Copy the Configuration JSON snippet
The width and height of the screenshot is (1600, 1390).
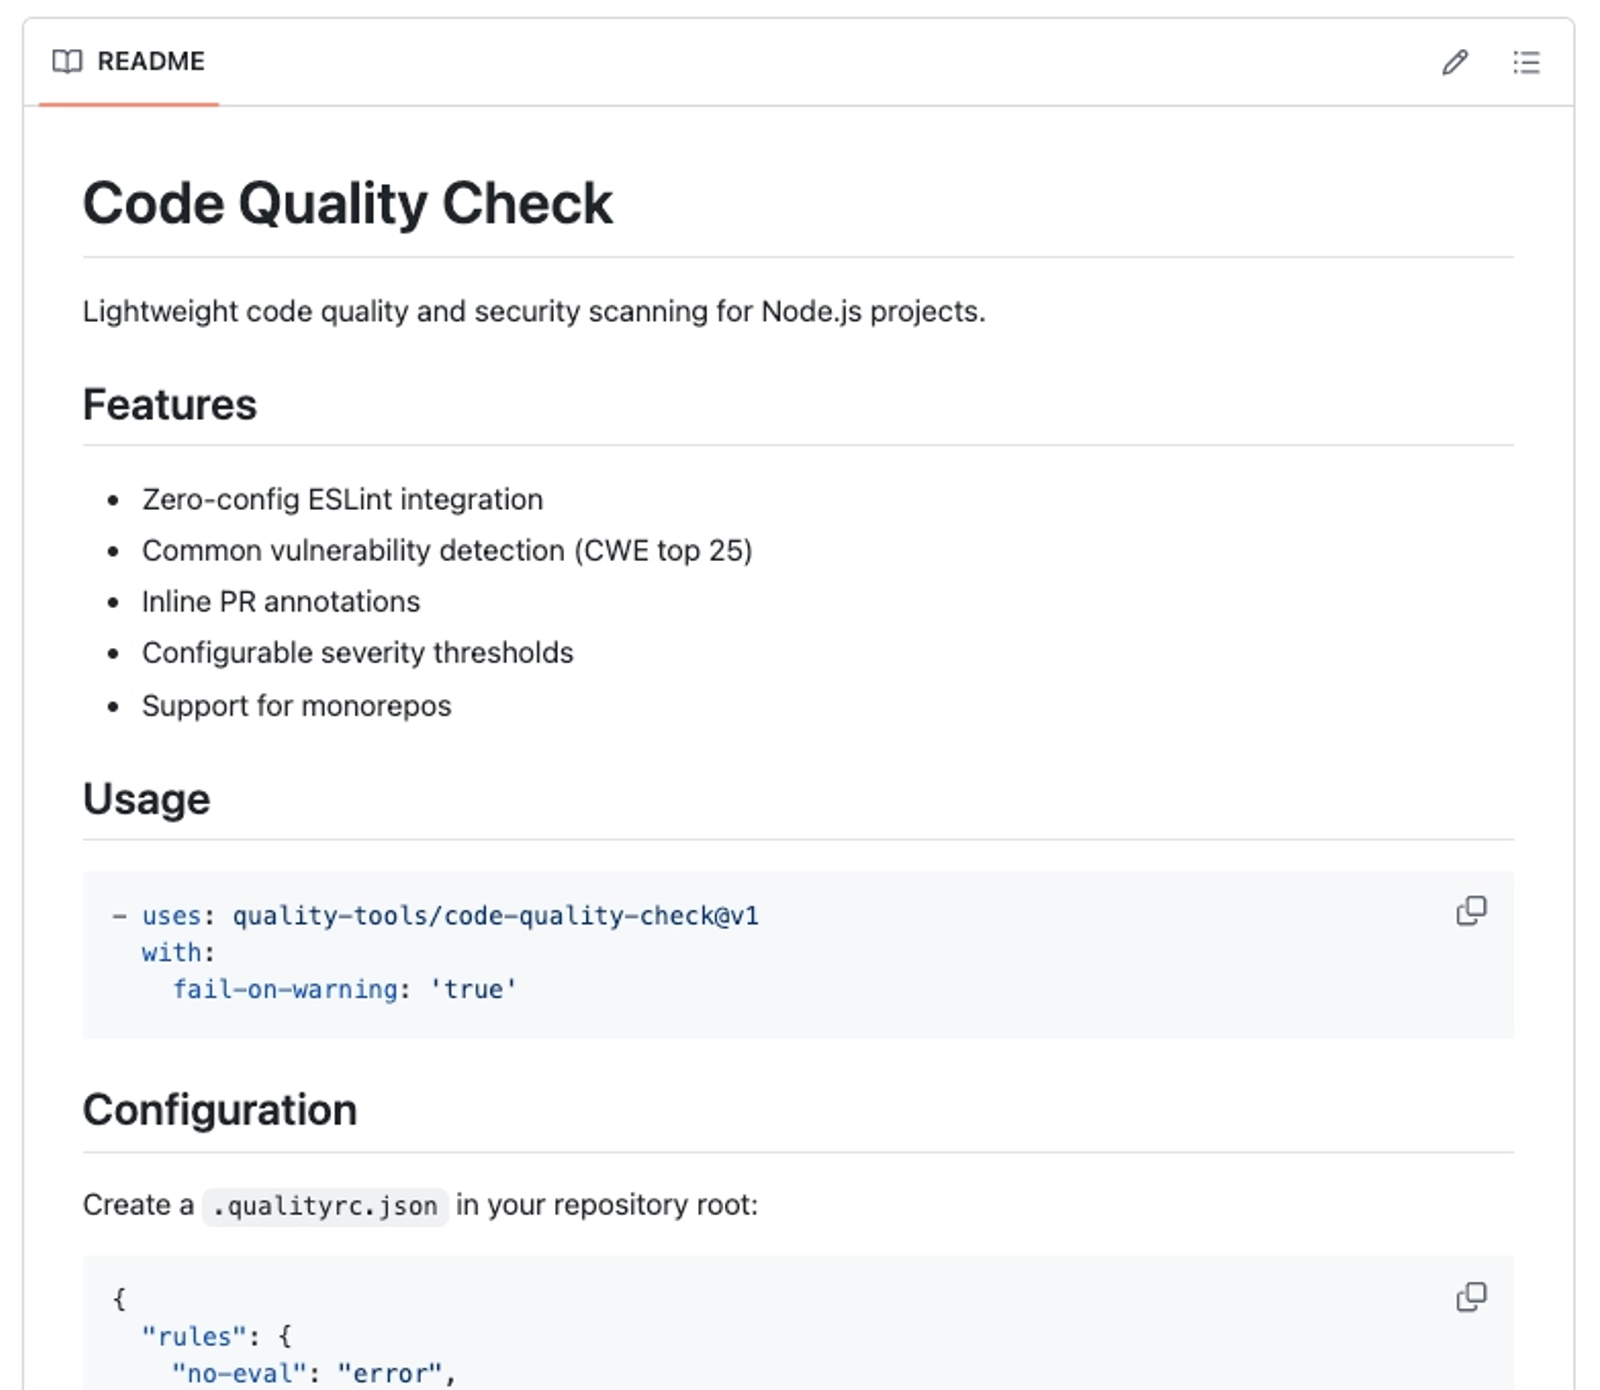click(1471, 1297)
